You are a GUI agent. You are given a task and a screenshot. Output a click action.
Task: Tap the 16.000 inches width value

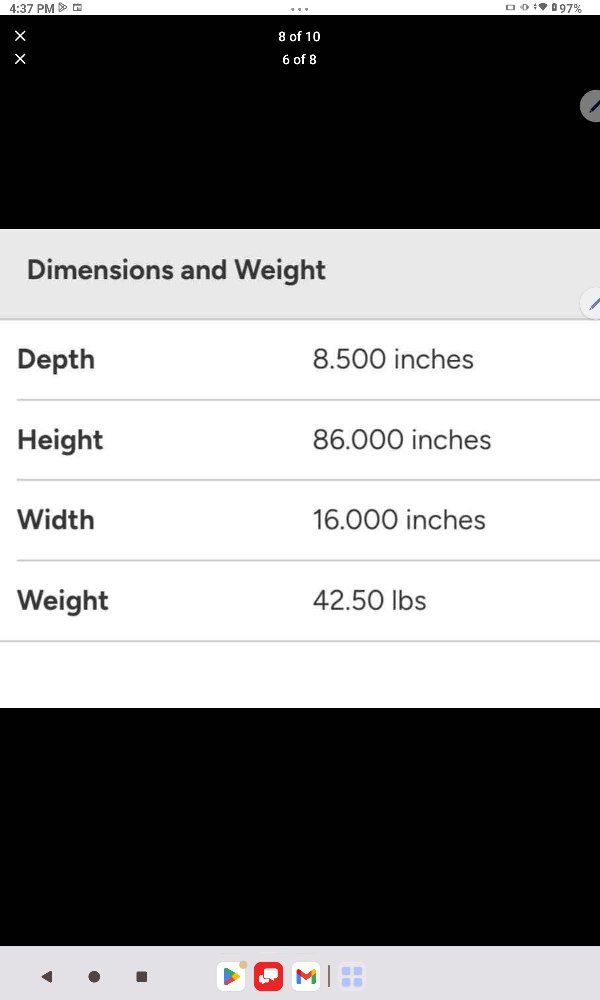pos(399,520)
